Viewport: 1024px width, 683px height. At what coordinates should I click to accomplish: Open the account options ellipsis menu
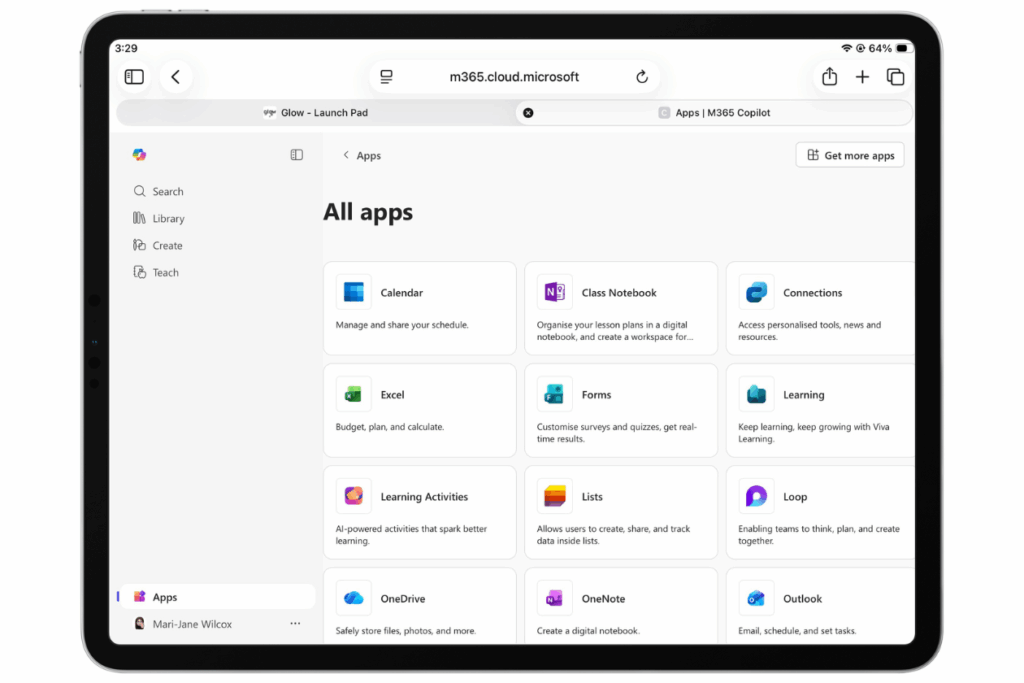[x=295, y=624]
